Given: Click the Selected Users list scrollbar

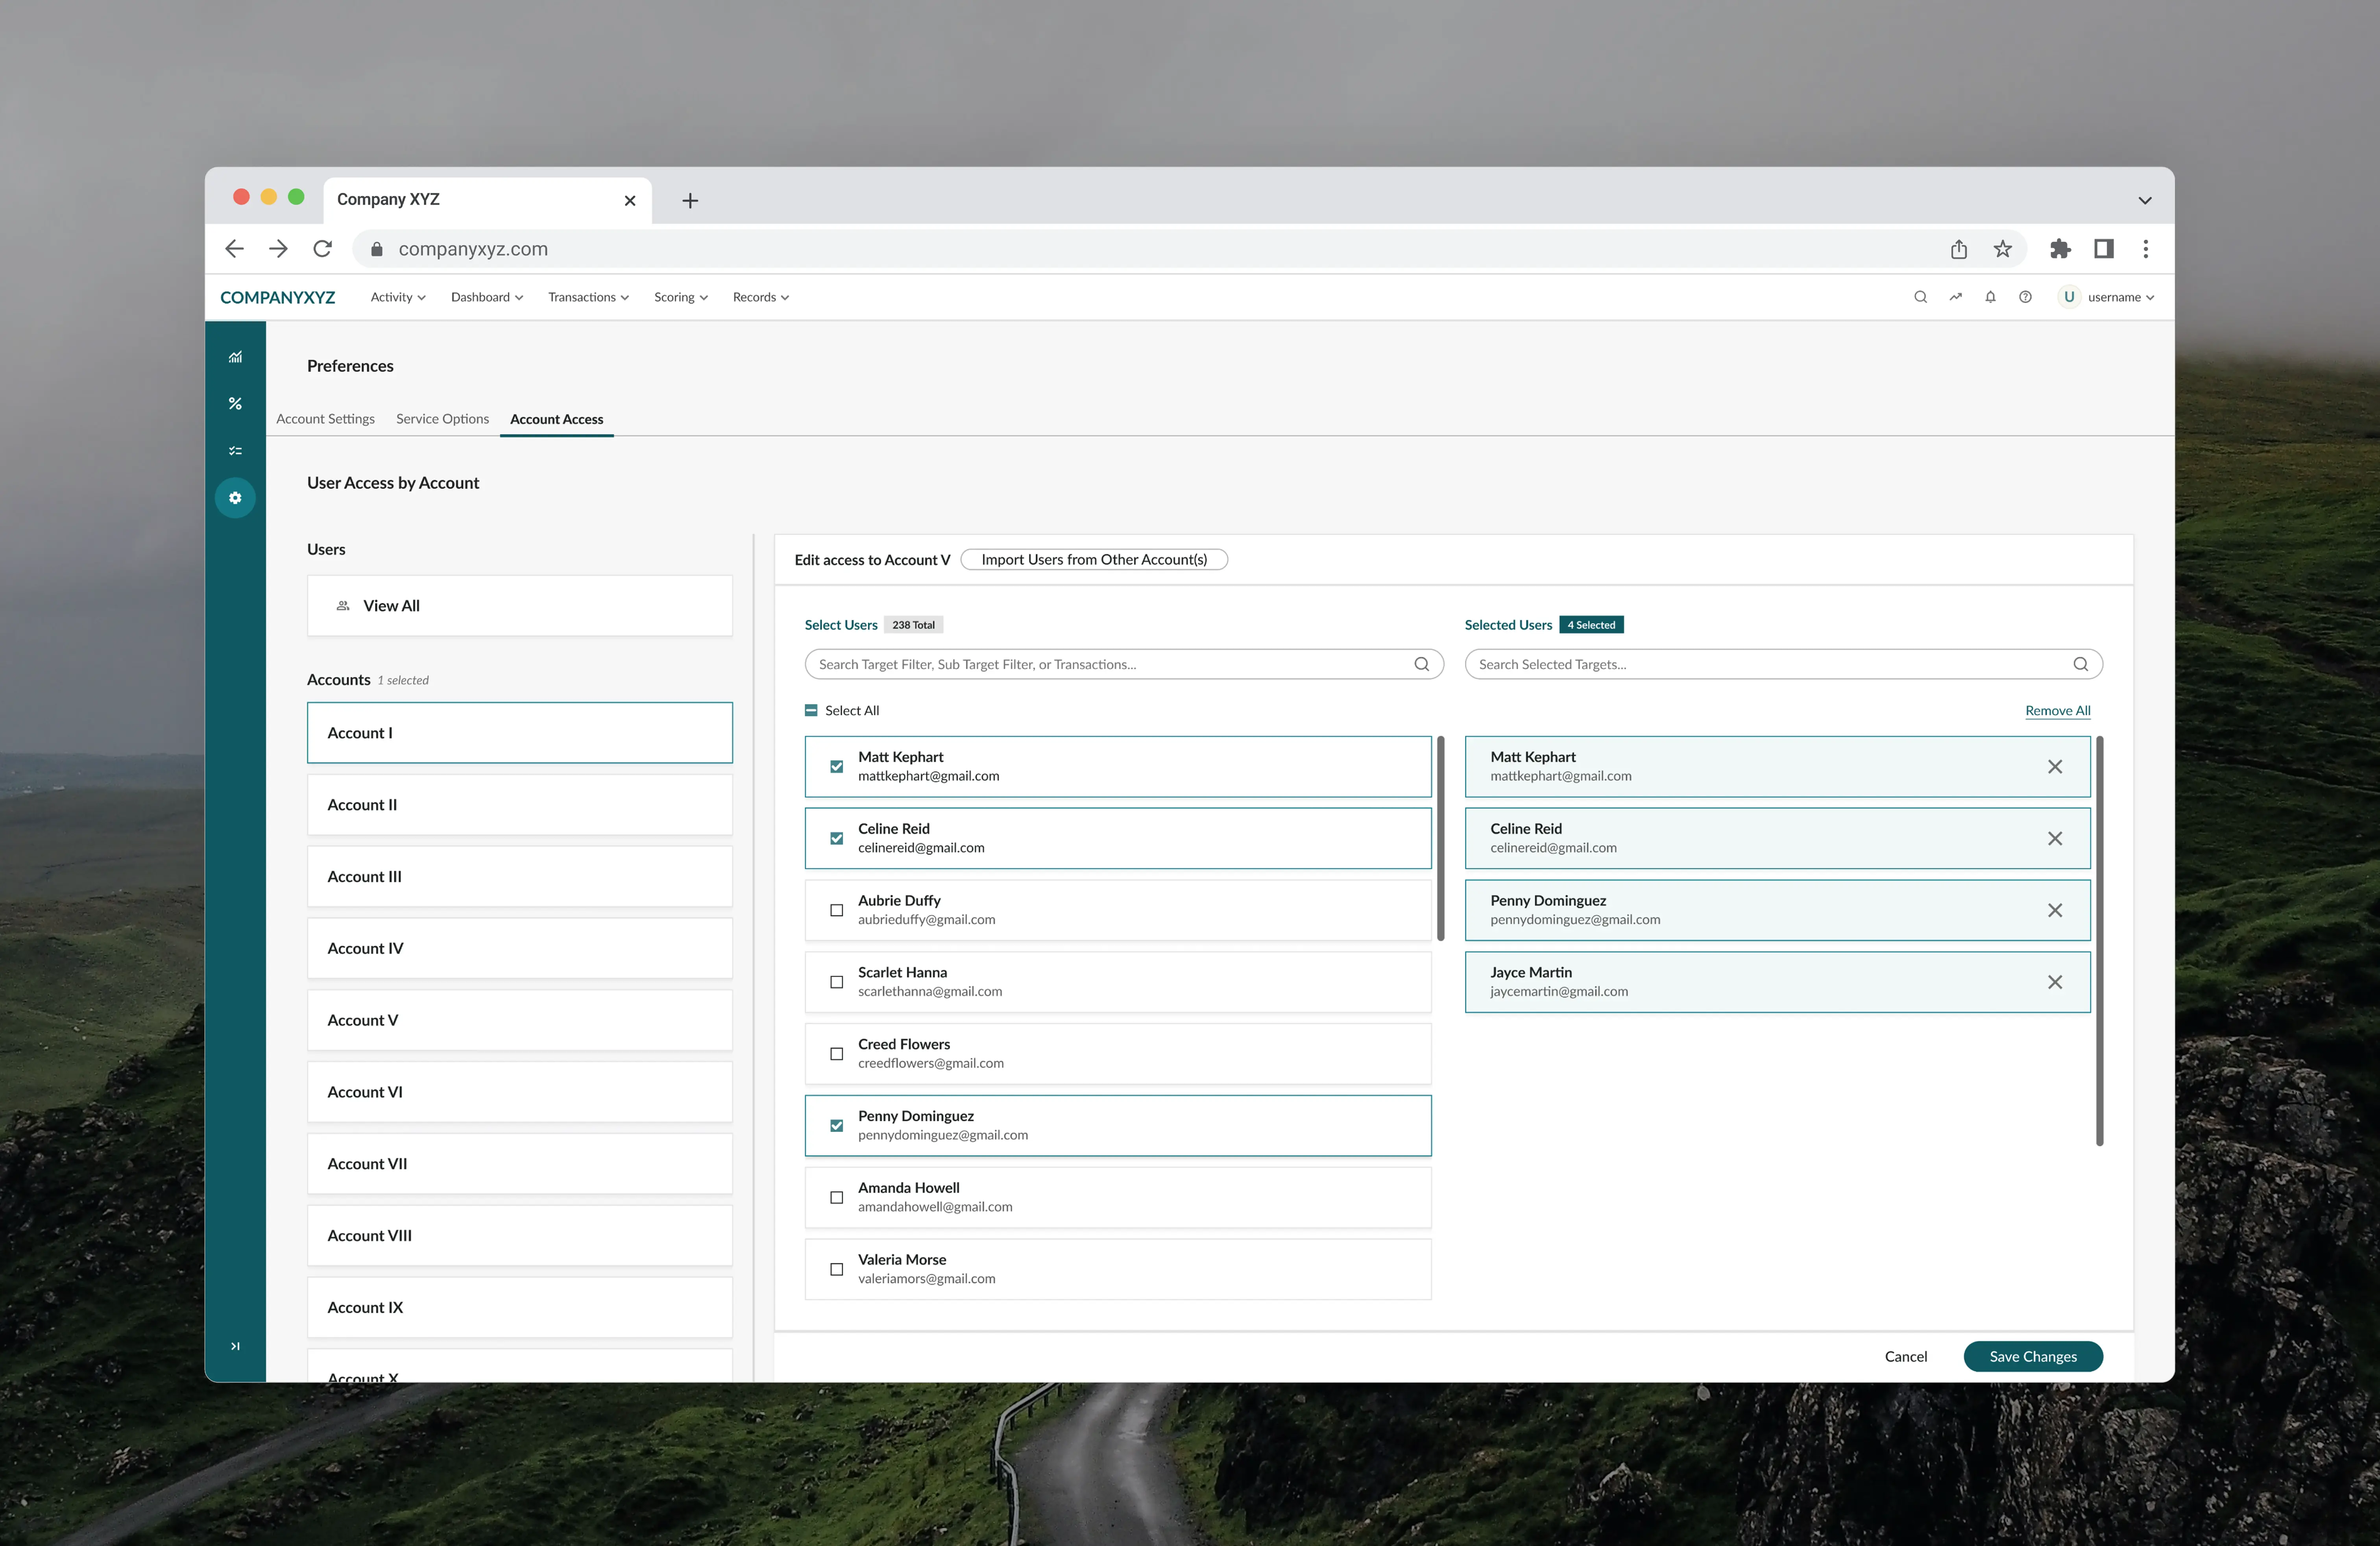Looking at the screenshot, I should [x=2099, y=941].
